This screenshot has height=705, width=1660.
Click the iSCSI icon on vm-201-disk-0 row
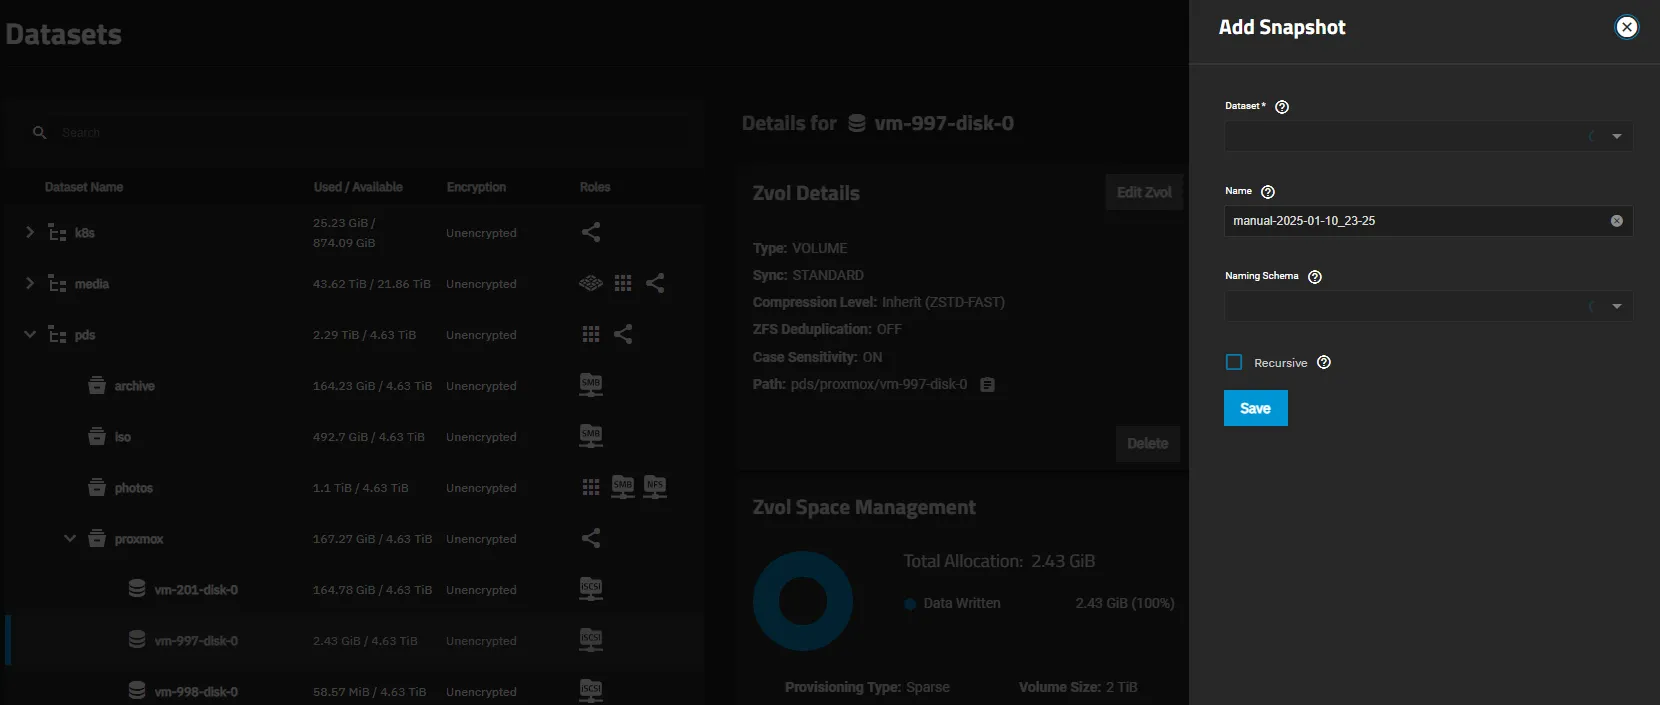point(591,589)
